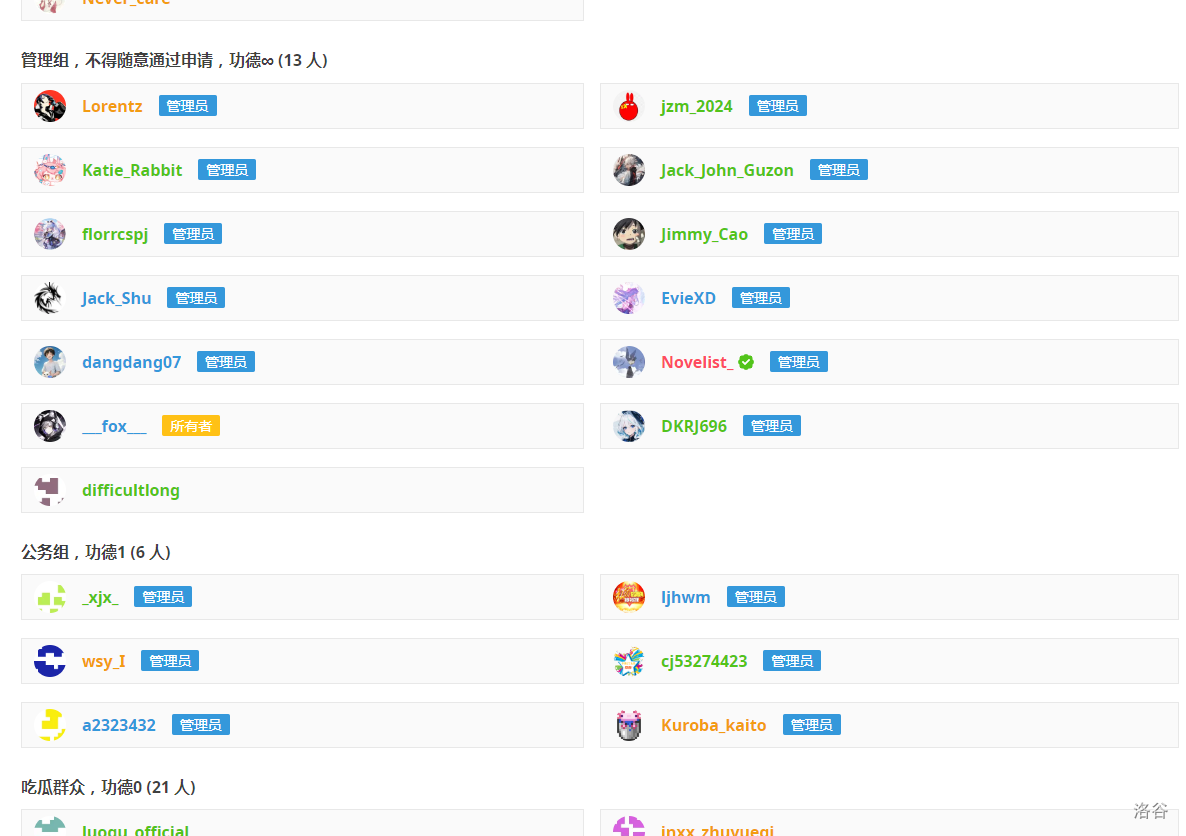1186x836 pixels.
Task: Open the difficultlong user profile link
Action: tap(131, 490)
